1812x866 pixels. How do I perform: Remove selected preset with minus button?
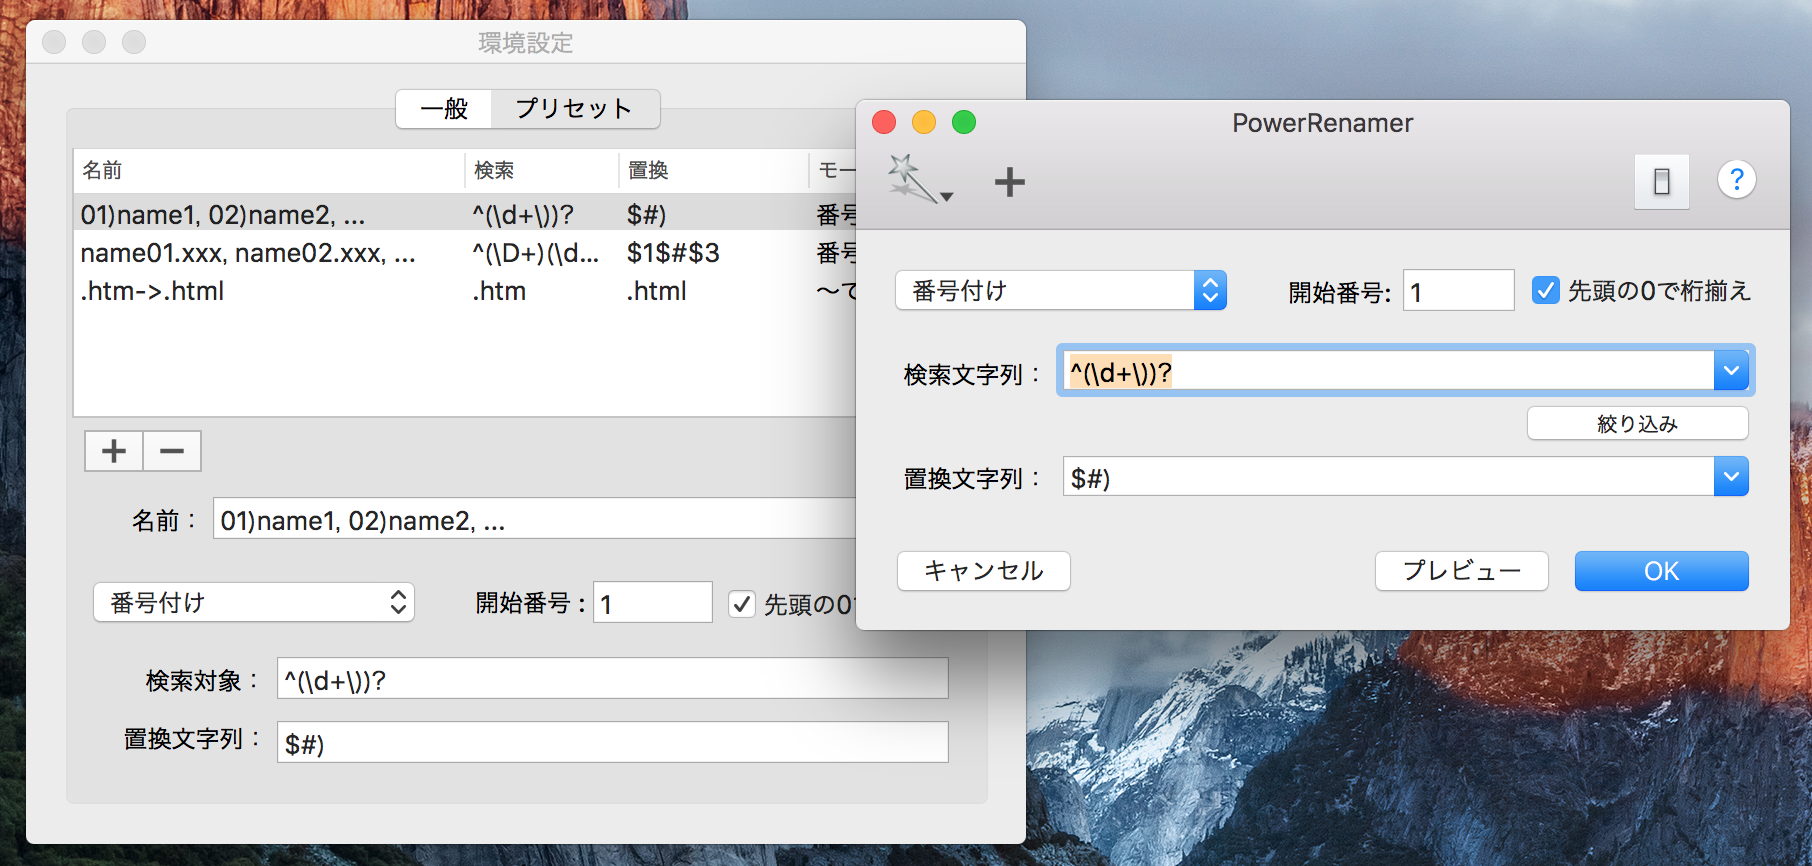tap(172, 451)
